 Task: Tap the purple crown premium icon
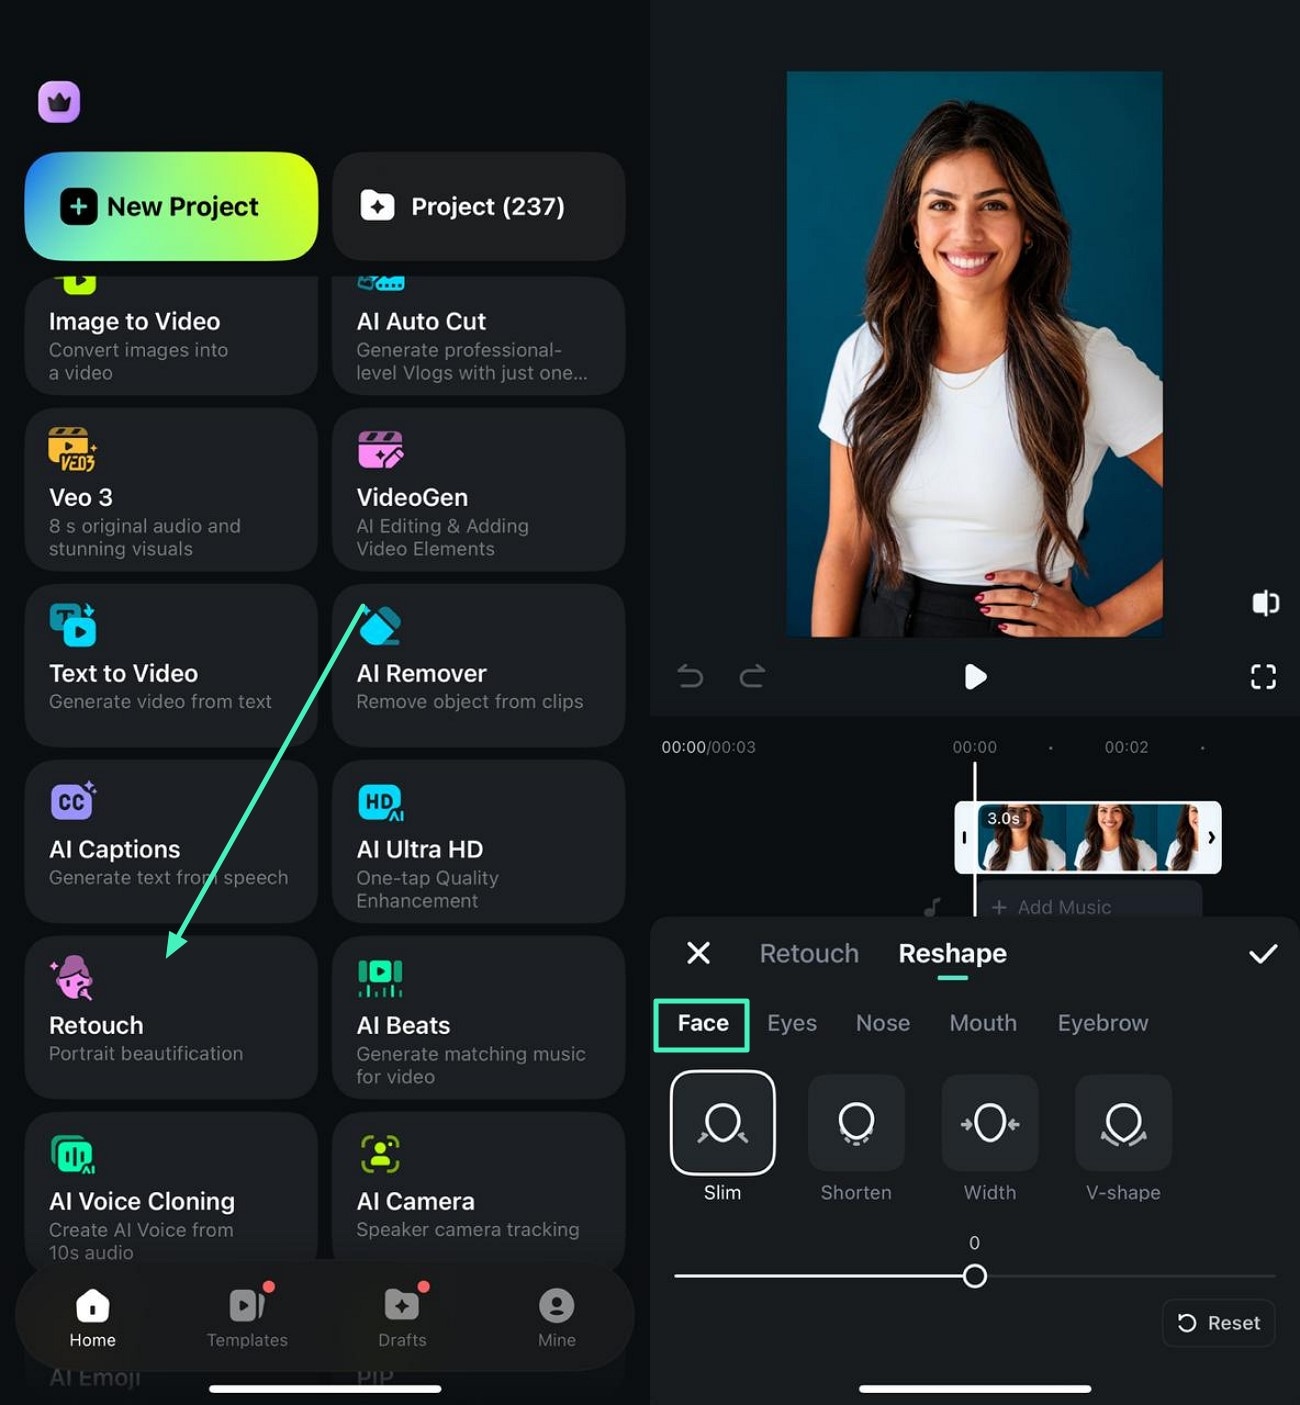59,102
